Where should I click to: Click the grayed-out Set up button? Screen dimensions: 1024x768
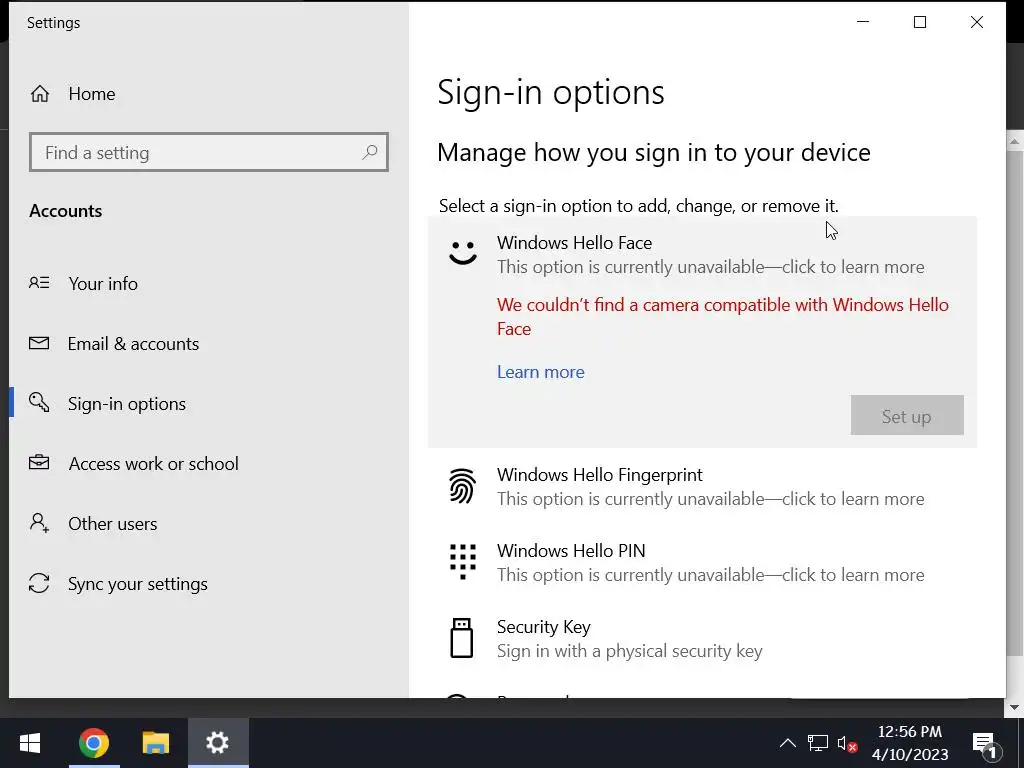[x=906, y=415]
